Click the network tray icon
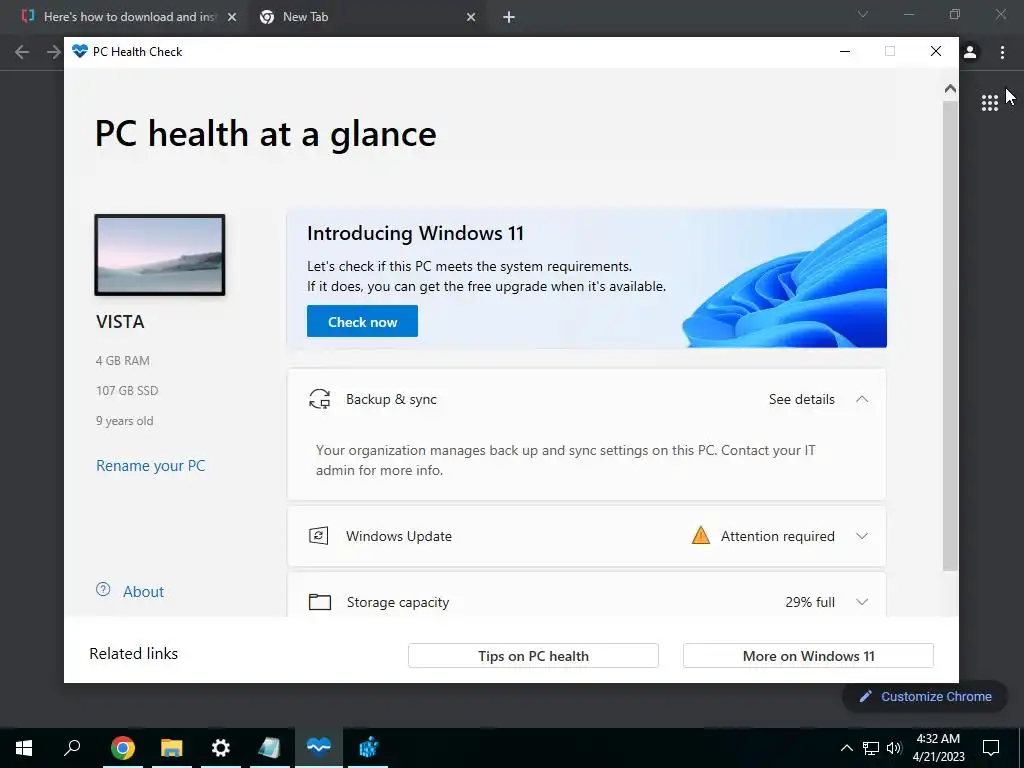 (x=871, y=748)
